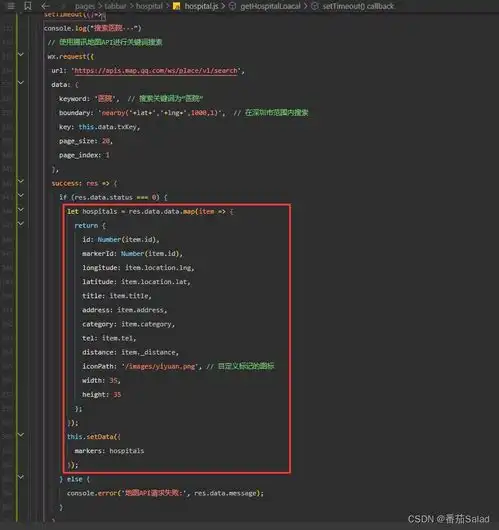Click the height: 35 line
This screenshot has width=499, height=530.
101,395
